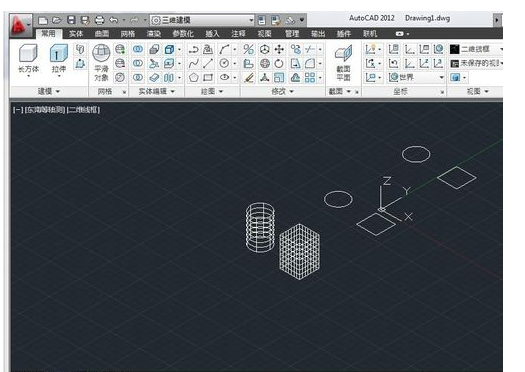Click the [东南等轴测] viewport view control
525x372 pixels.
(45, 110)
